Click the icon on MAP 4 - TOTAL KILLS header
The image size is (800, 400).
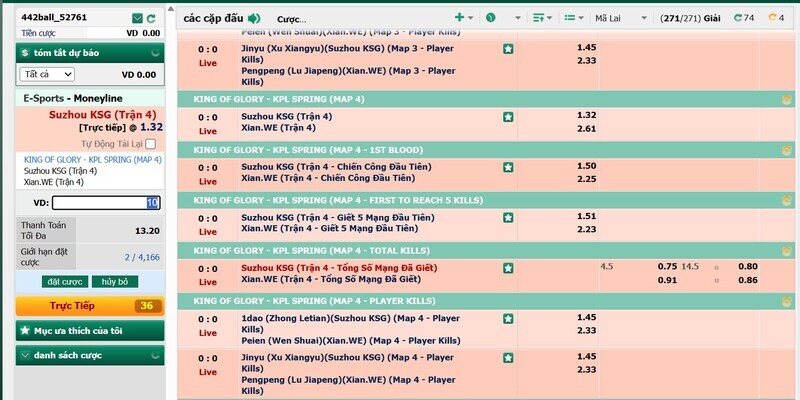pyautogui.click(x=787, y=251)
